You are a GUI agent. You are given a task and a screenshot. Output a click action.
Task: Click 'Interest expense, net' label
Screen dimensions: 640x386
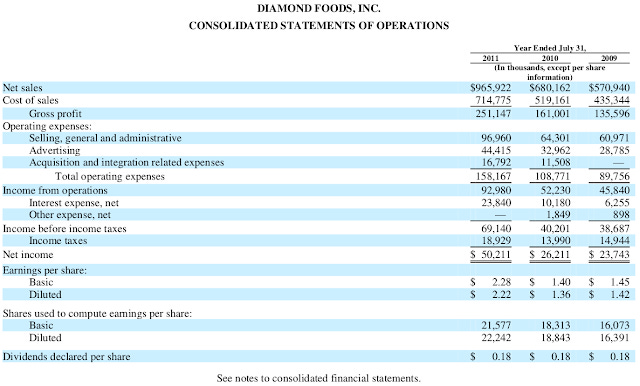point(74,203)
